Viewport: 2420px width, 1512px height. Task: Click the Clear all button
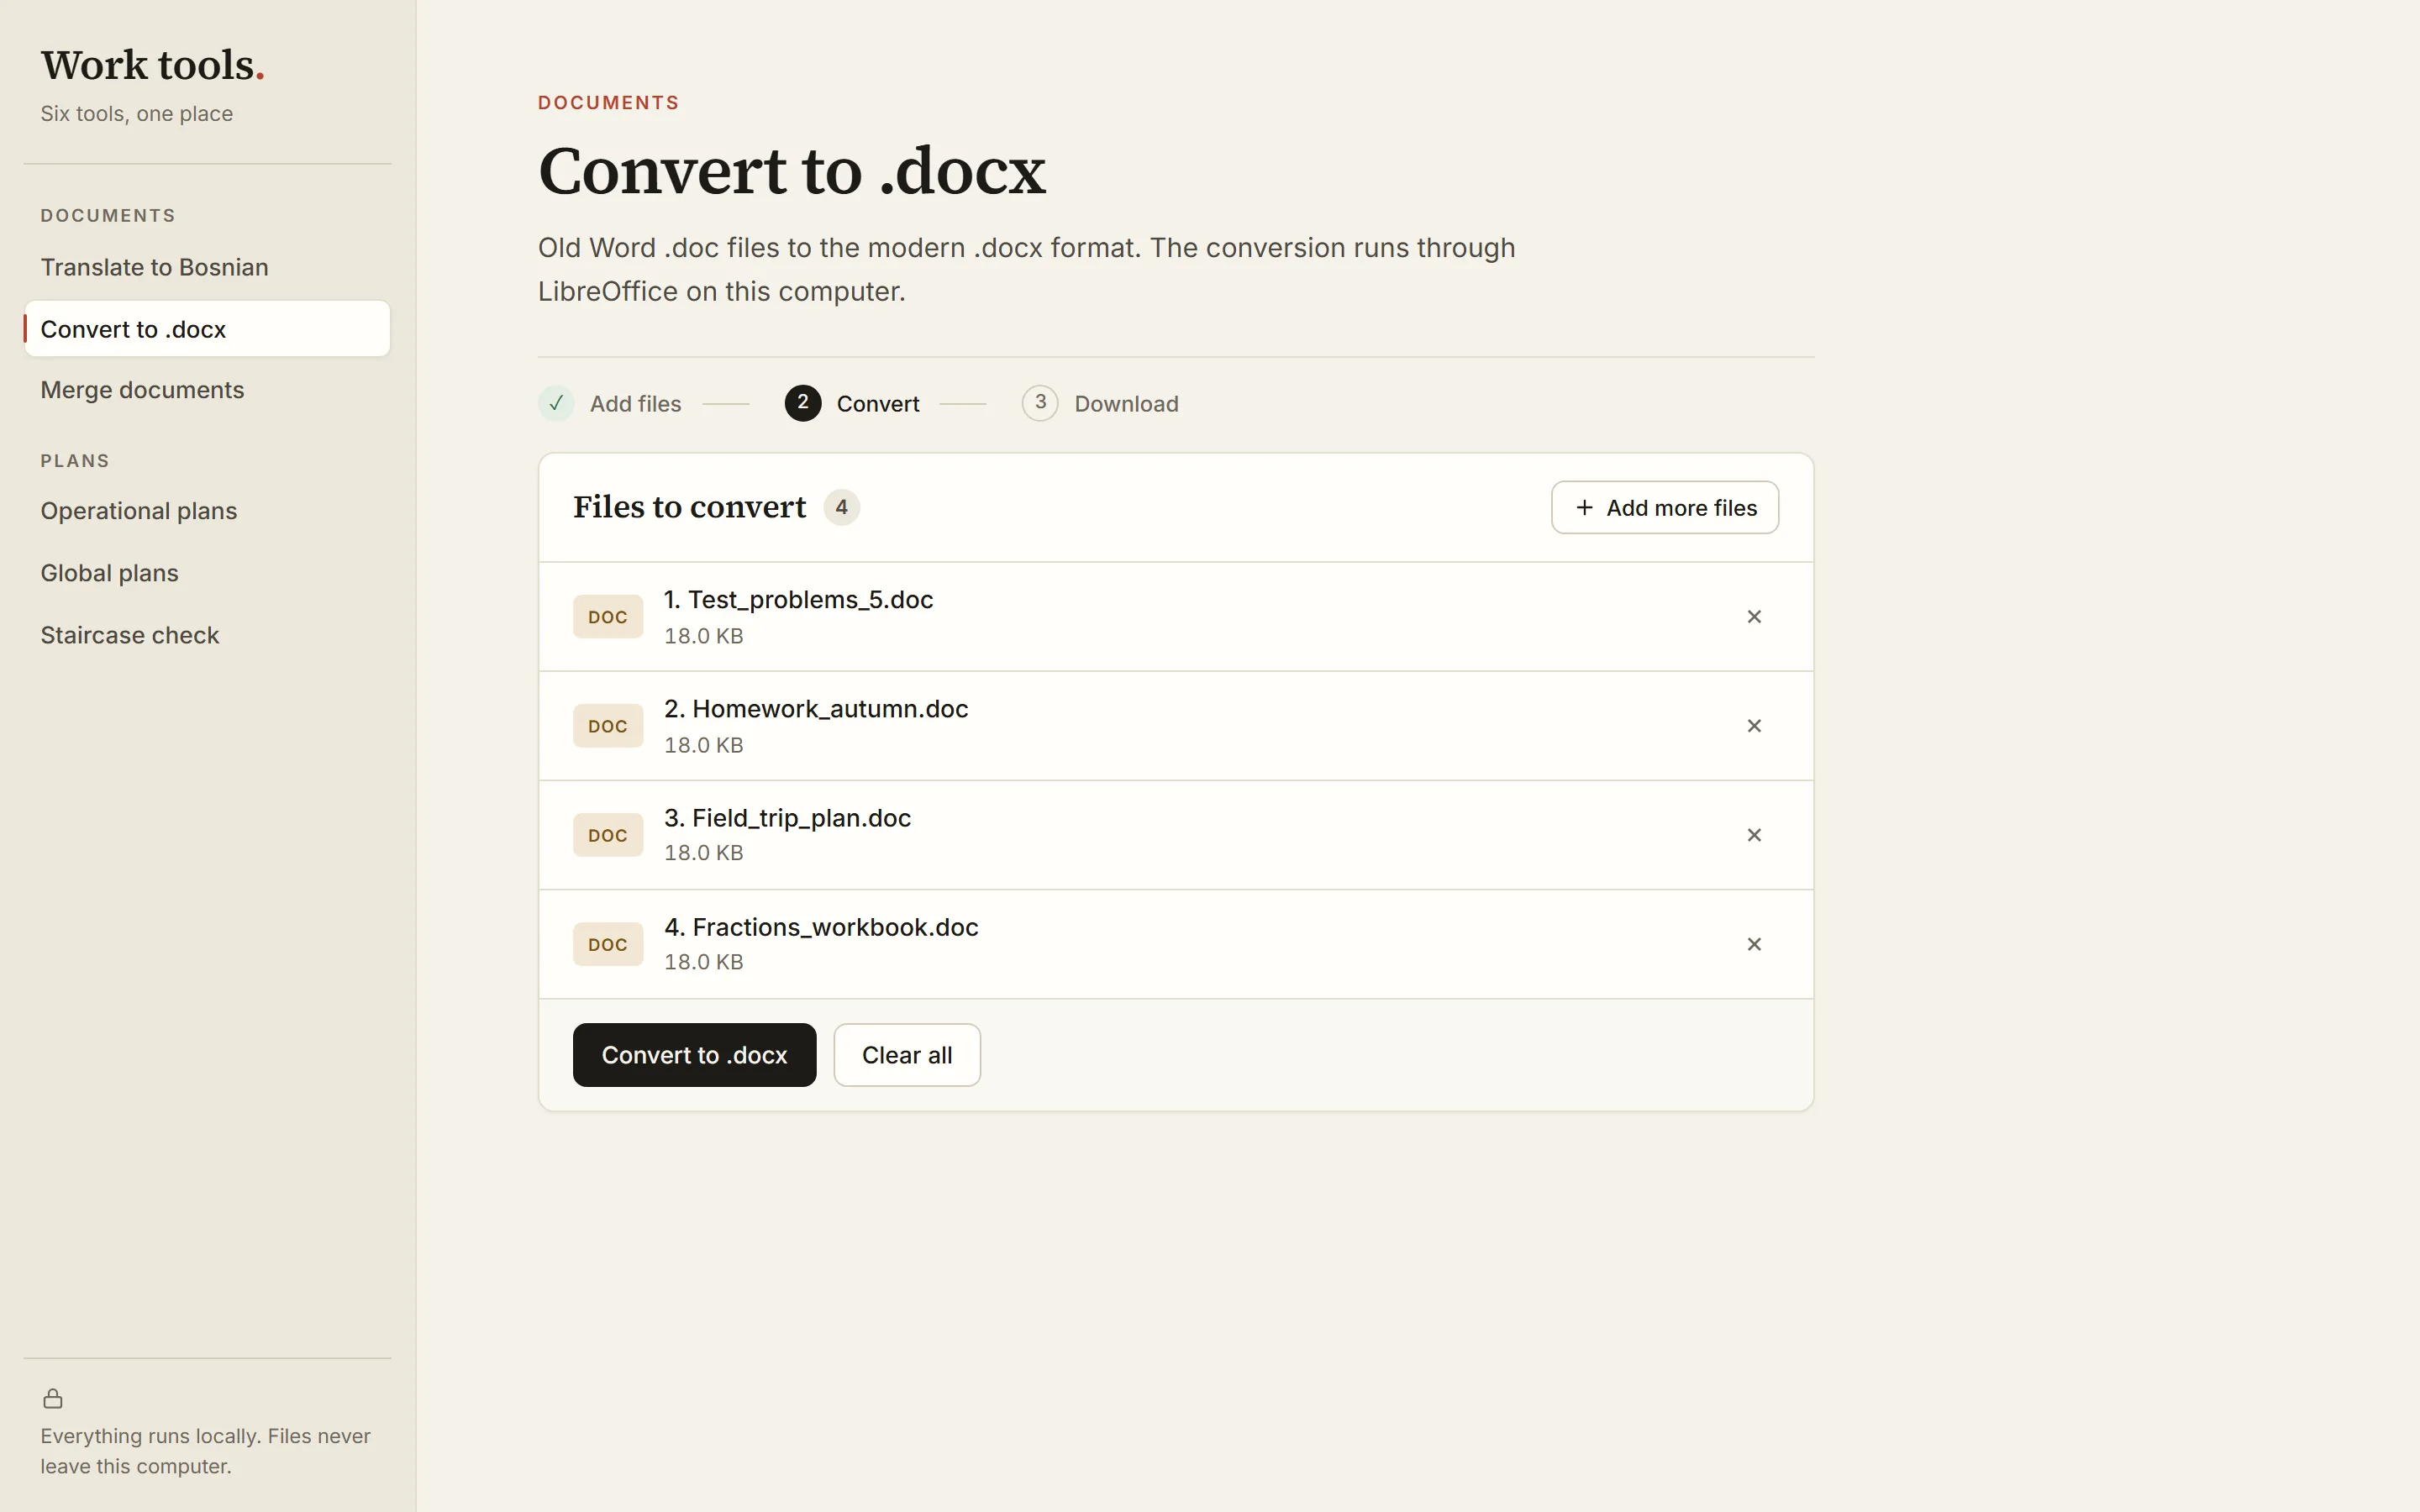[907, 1055]
